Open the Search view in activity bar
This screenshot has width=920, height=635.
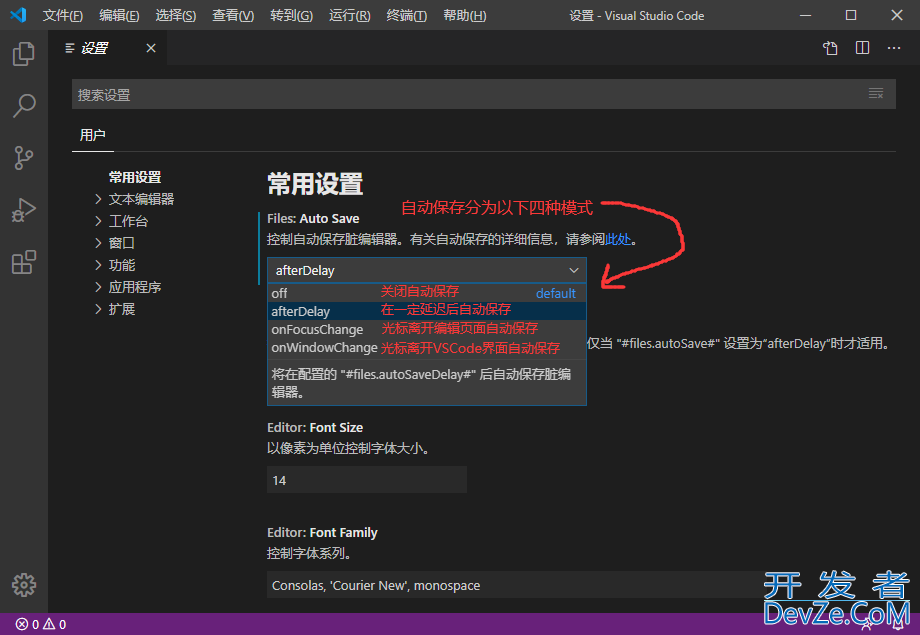23,106
